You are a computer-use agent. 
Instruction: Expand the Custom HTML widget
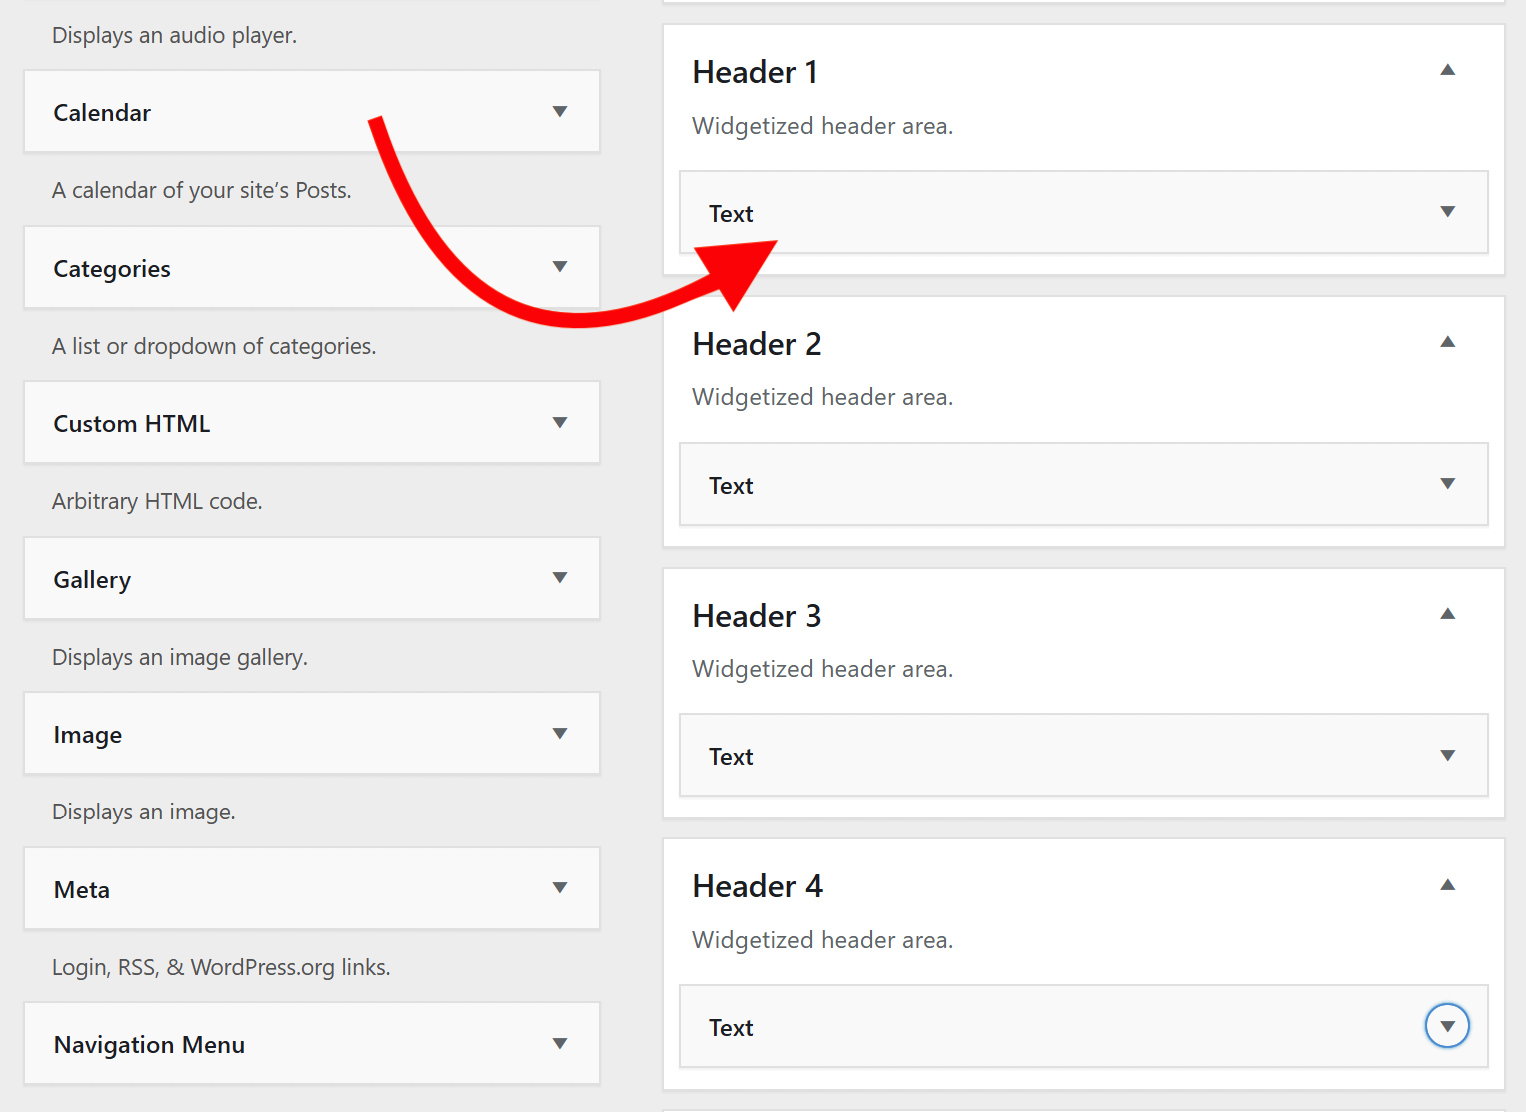(560, 422)
